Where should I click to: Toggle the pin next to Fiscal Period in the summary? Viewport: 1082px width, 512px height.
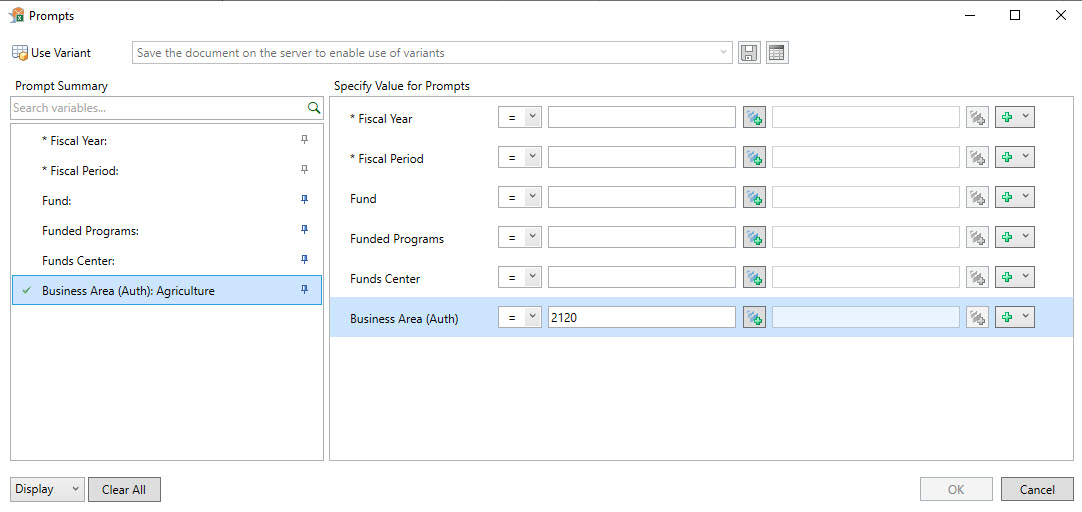304,170
